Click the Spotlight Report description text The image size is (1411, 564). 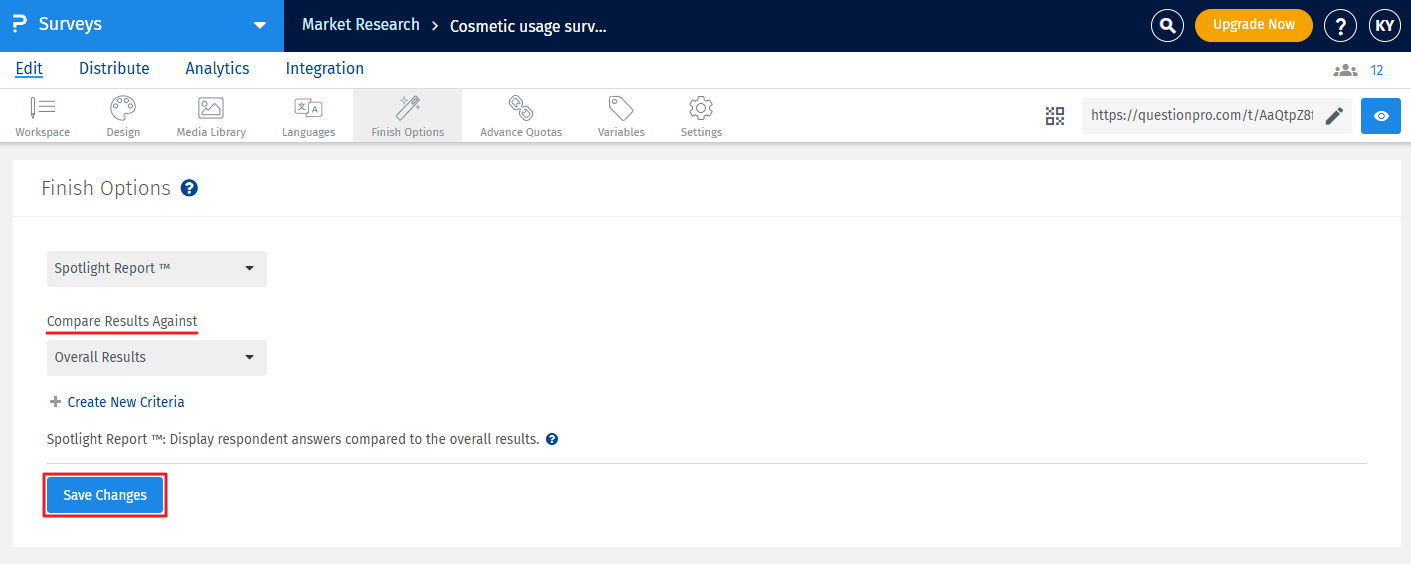pos(293,439)
